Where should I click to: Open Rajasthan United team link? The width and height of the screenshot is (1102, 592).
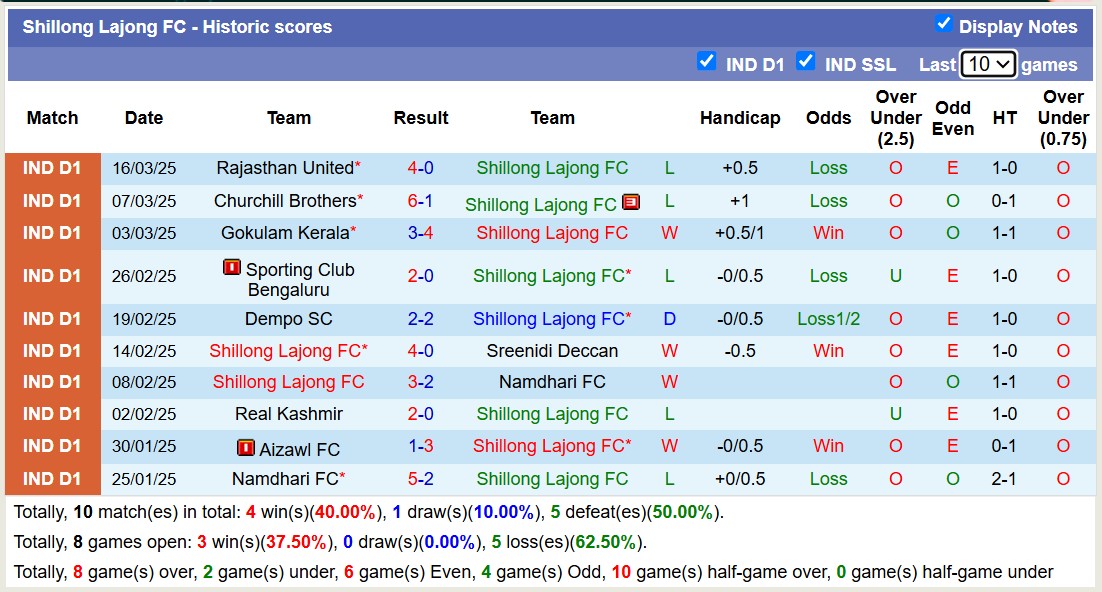coord(285,168)
